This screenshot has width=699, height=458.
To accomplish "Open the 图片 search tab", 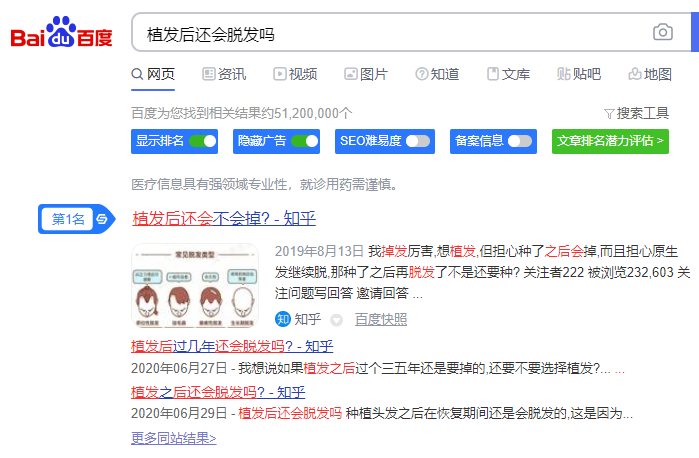I will click(x=366, y=74).
